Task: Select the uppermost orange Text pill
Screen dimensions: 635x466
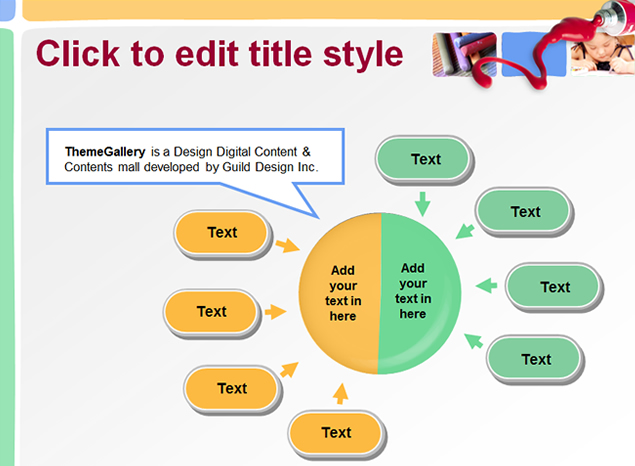Action: click(222, 233)
